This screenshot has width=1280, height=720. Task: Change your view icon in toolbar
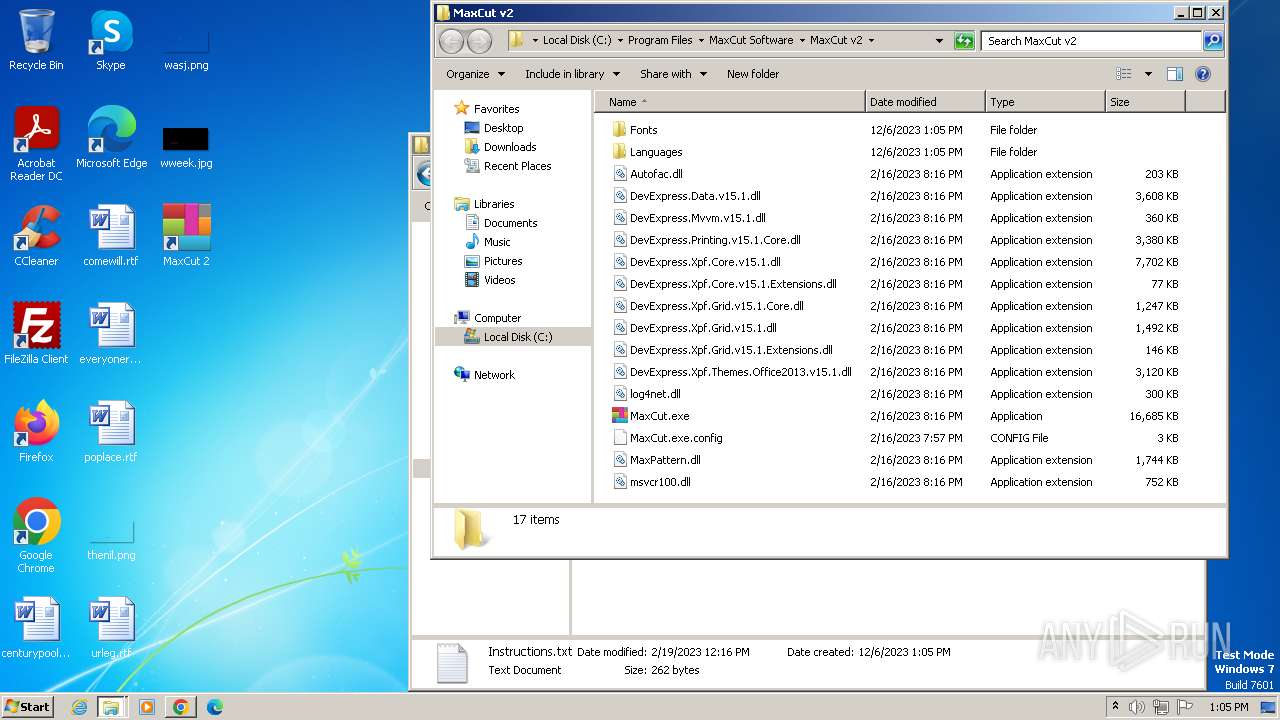tap(1124, 74)
